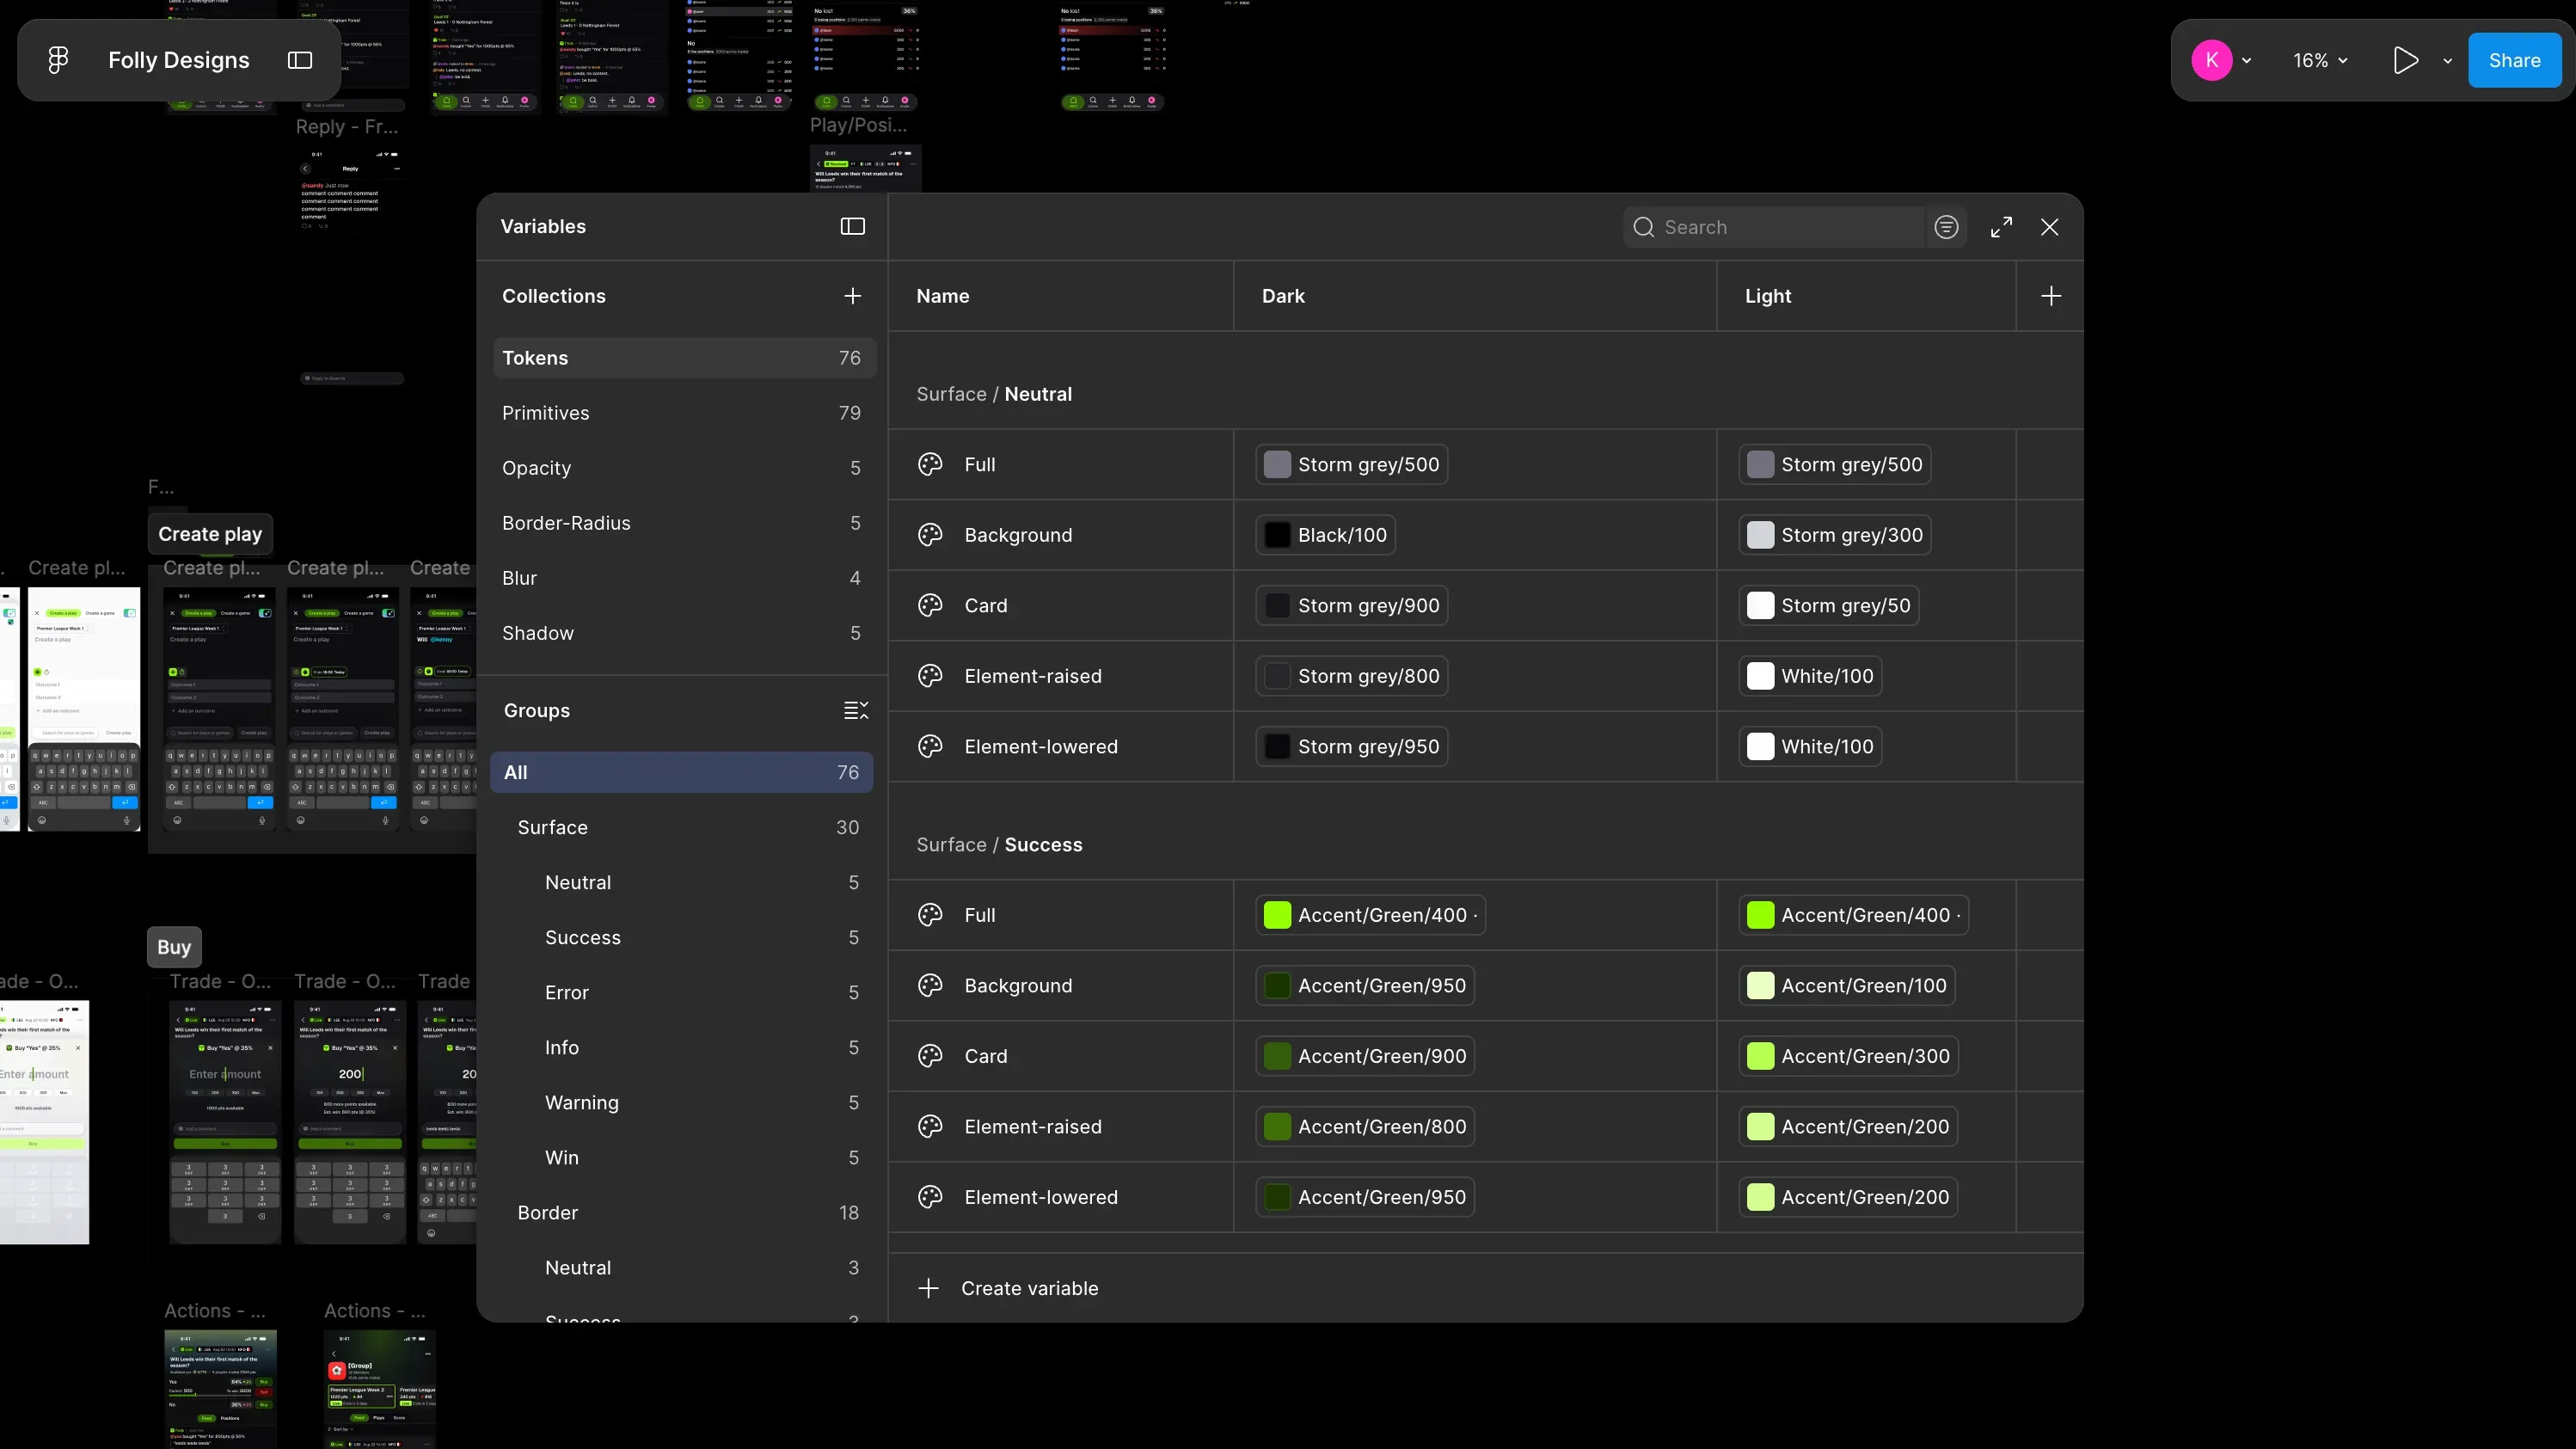This screenshot has height=1449, width=2576.
Task: Click Dark Storm grey/900 swatch for Card
Action: [x=1352, y=606]
